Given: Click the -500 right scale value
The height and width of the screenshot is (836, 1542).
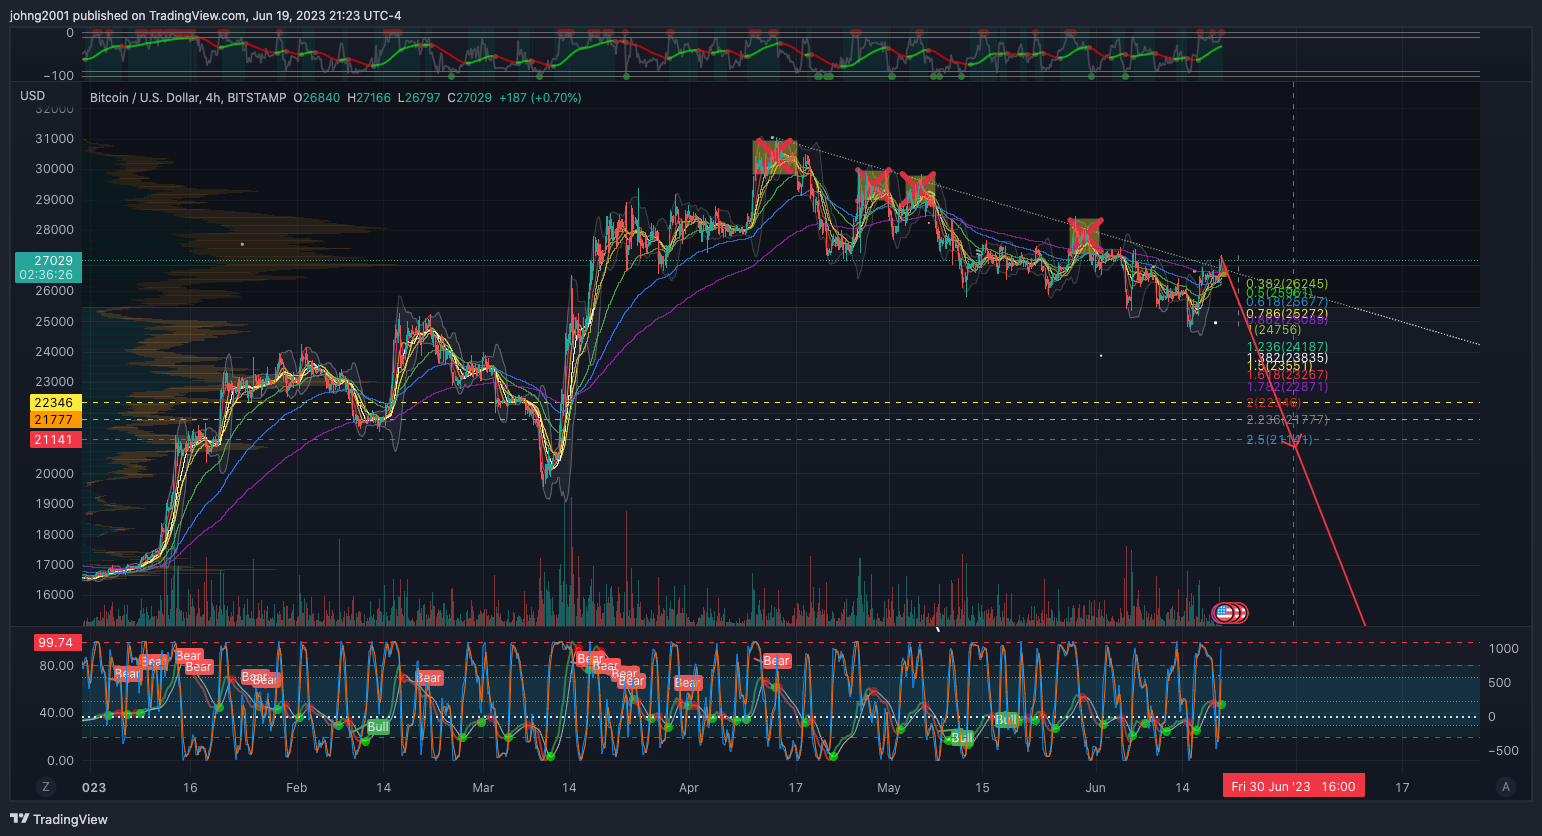Looking at the screenshot, I should tap(1504, 751).
